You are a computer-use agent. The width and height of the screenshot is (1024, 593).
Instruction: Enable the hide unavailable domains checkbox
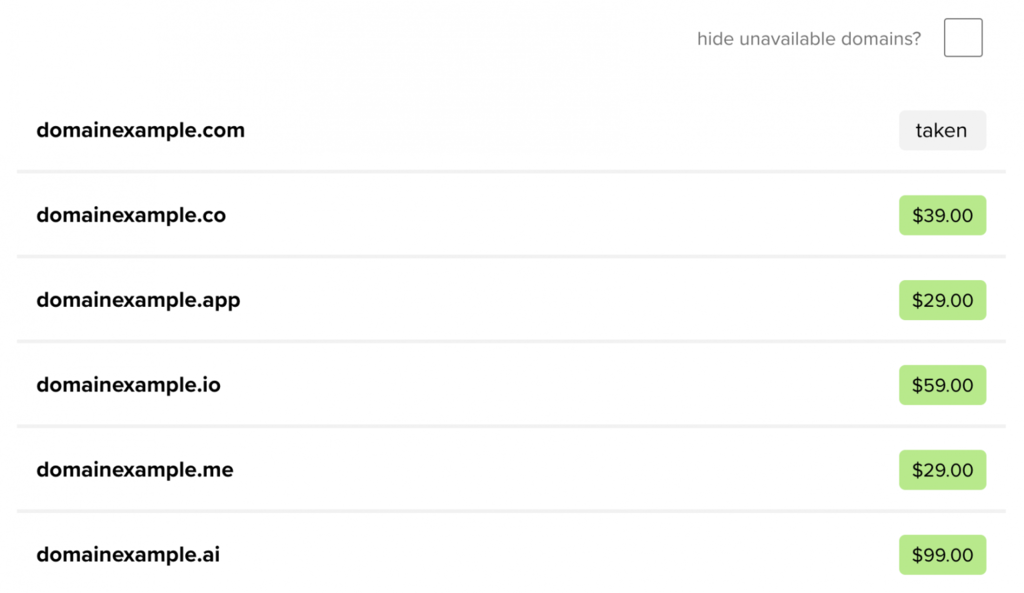(963, 38)
